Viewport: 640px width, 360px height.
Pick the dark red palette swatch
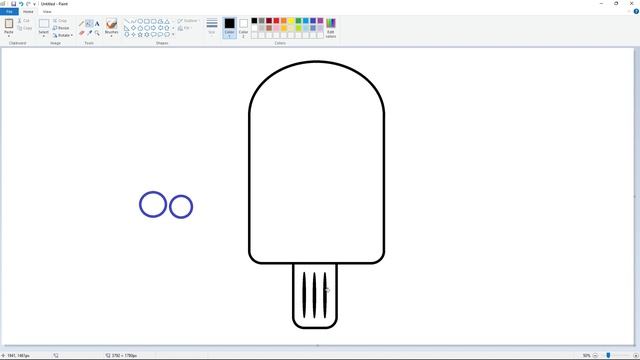tap(269, 20)
